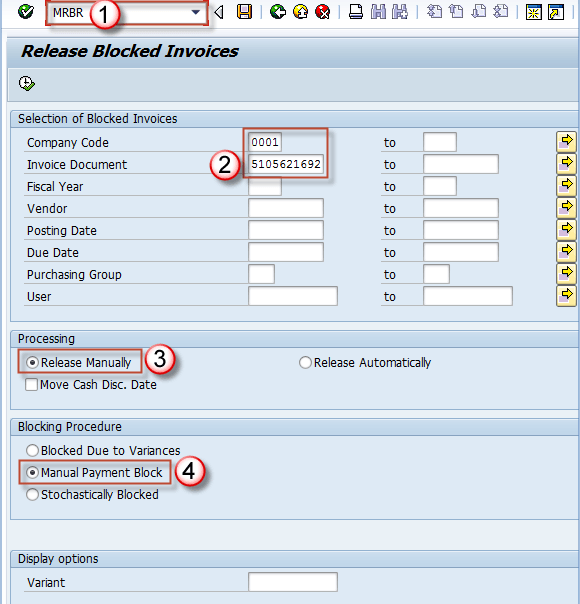Click the Create shortcut icon
Viewport: 580px width, 604px height.
click(x=556, y=12)
